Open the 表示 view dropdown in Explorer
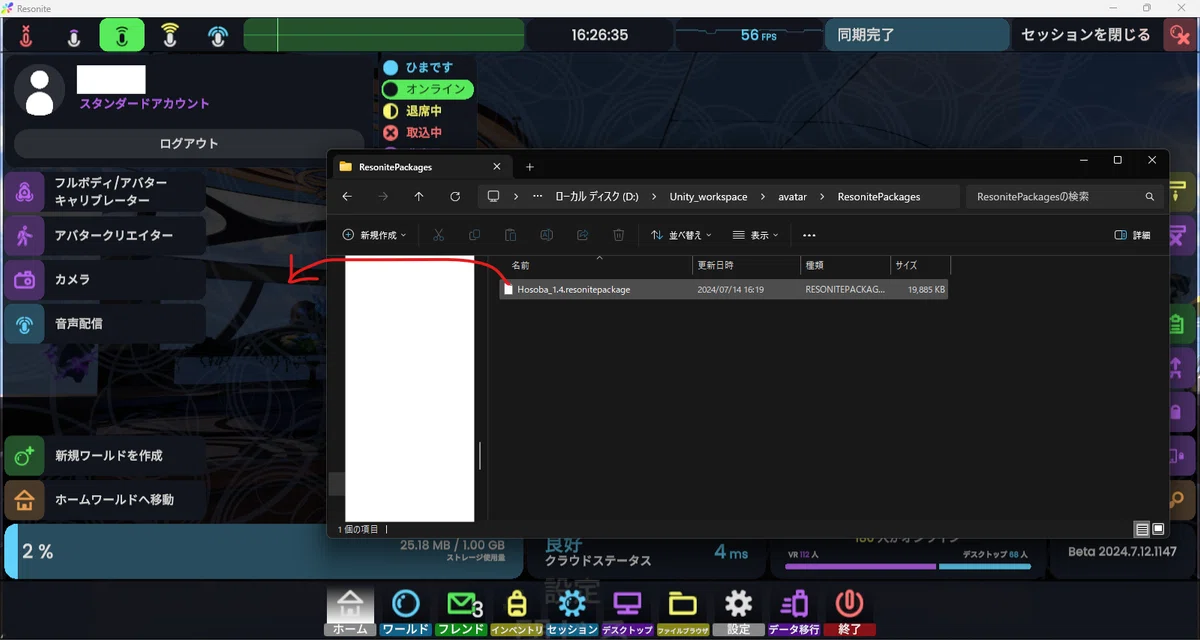The height and width of the screenshot is (640, 1200). click(x=755, y=235)
